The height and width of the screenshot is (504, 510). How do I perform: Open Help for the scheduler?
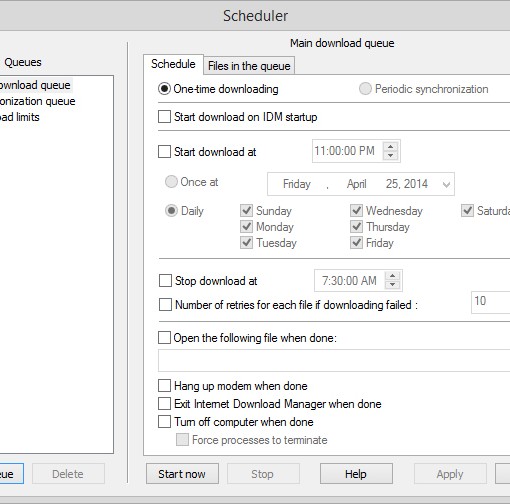click(x=356, y=474)
